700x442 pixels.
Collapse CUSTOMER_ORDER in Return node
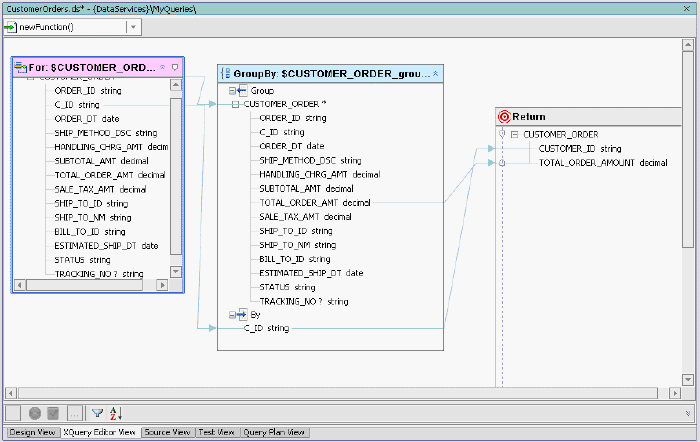pyautogui.click(x=514, y=134)
